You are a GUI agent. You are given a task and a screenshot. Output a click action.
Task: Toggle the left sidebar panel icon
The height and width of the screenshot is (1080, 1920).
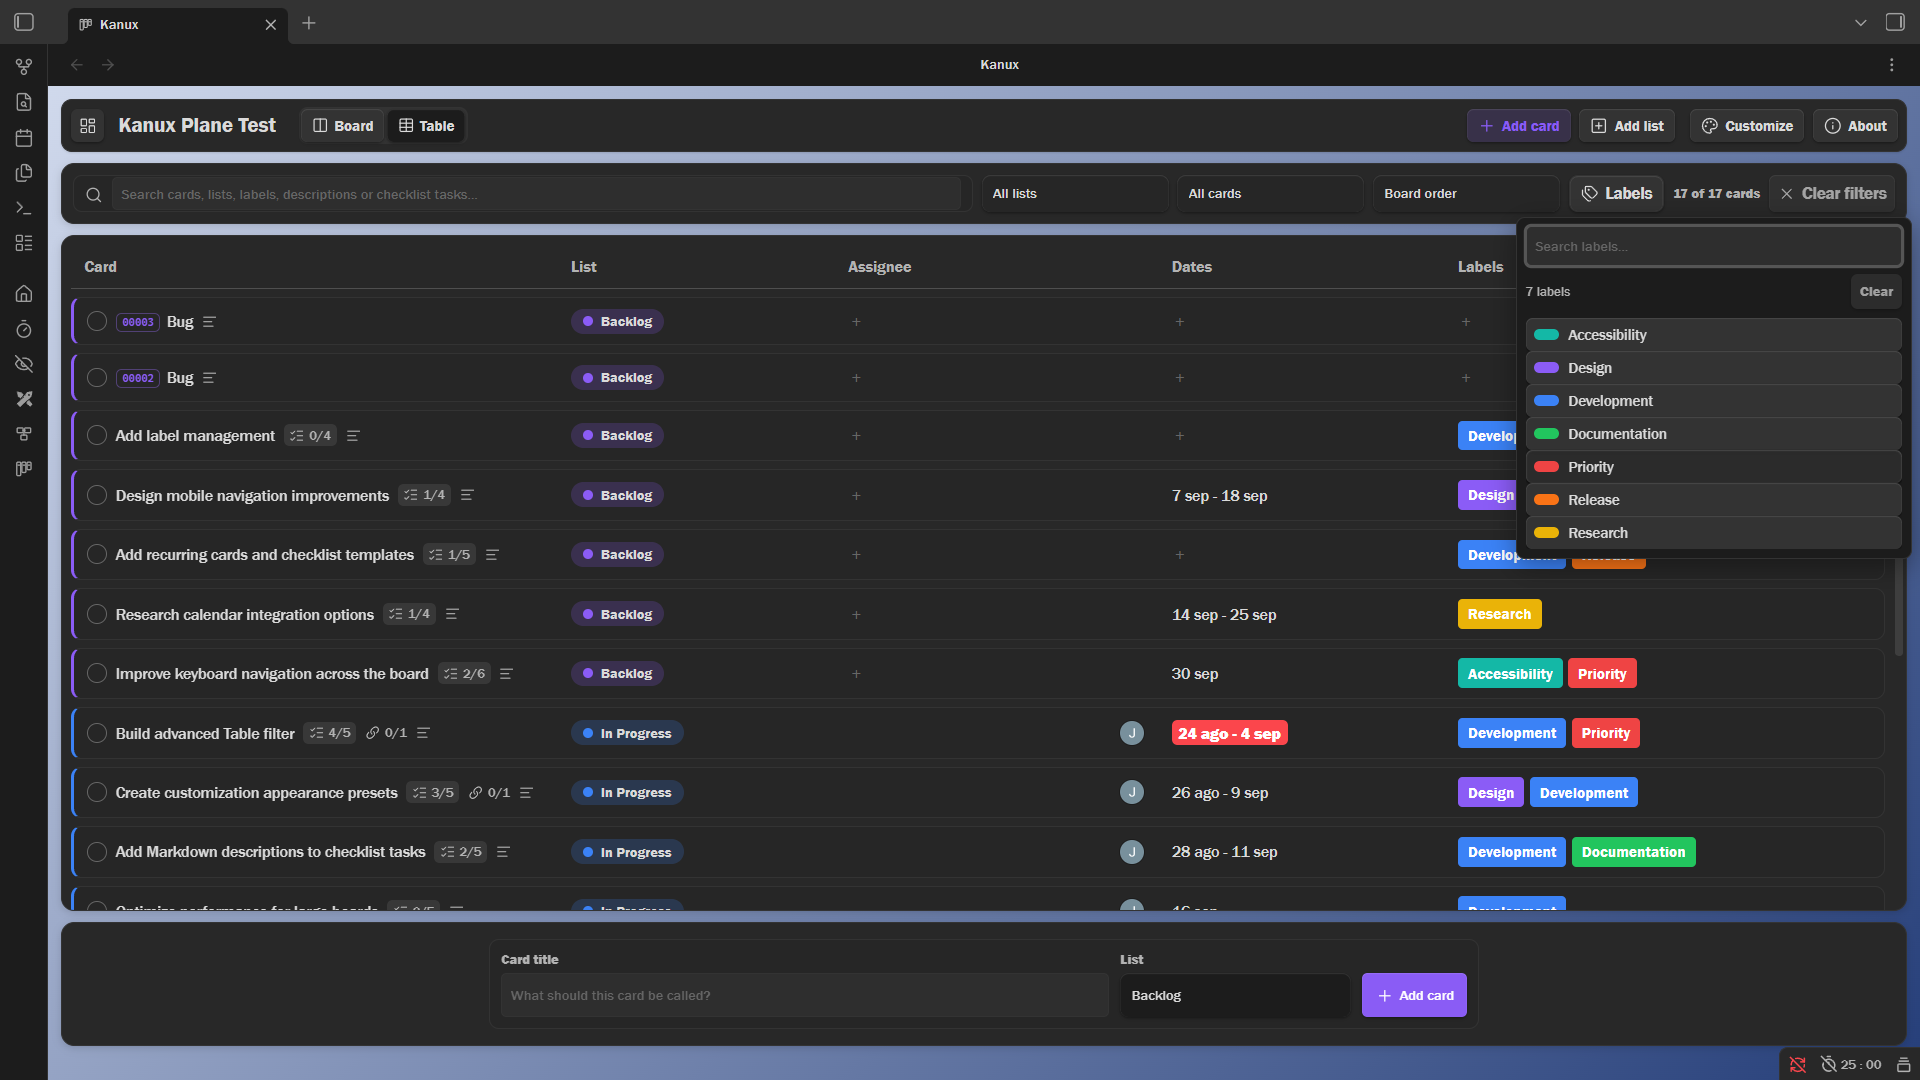[x=24, y=22]
